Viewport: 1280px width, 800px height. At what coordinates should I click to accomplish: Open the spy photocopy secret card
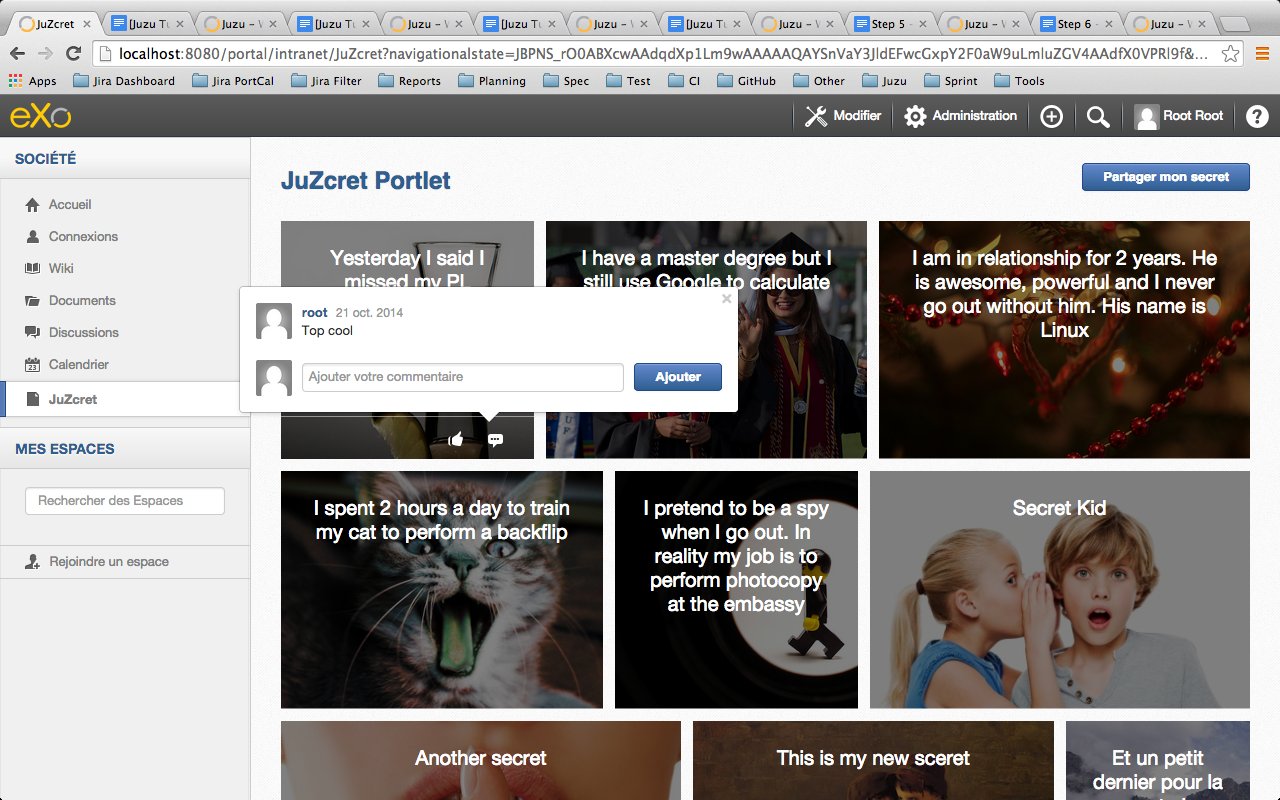click(736, 590)
